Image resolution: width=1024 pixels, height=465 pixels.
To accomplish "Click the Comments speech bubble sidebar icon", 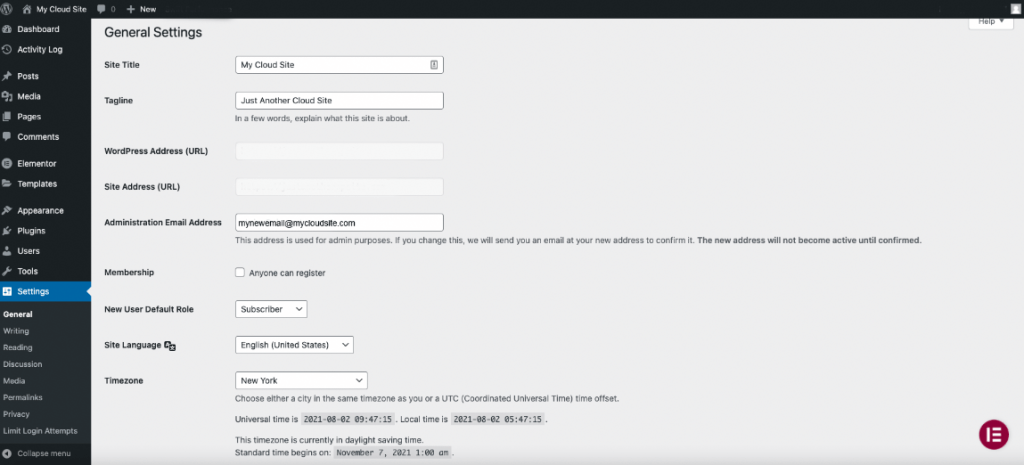I will [x=7, y=137].
